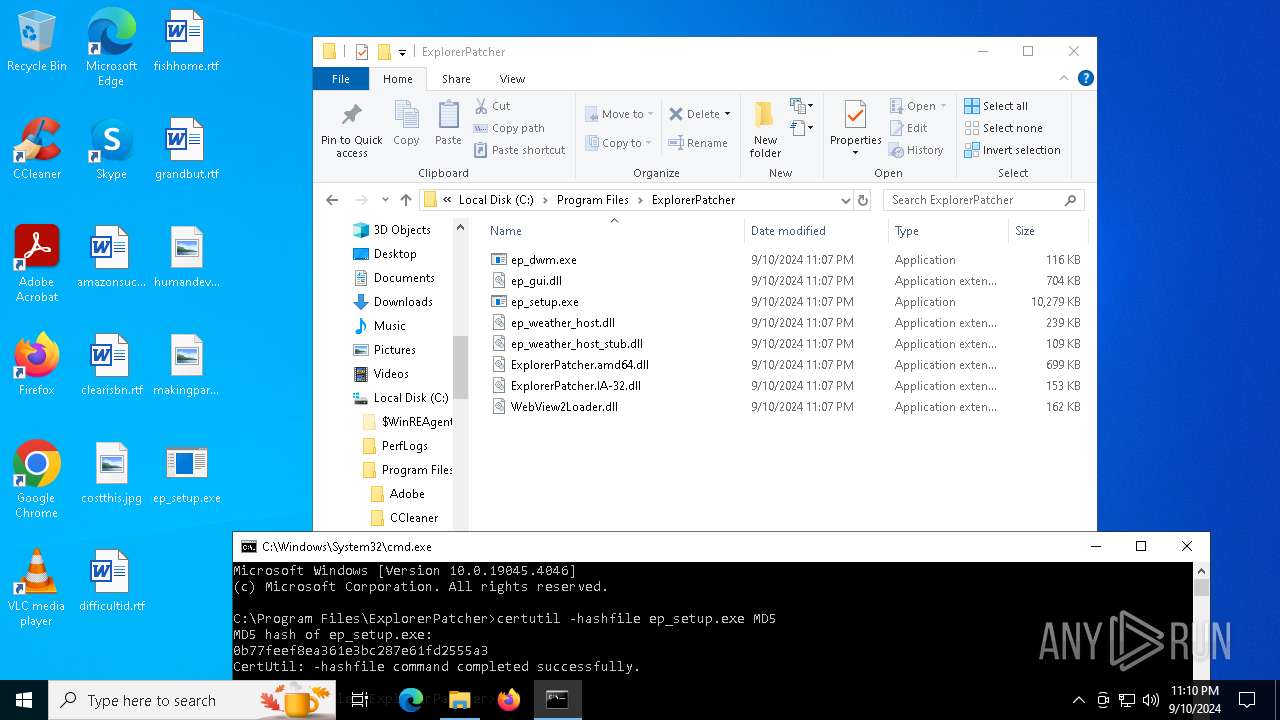Viewport: 1280px width, 720px height.
Task: Go back in Explorer navigation
Action: click(x=333, y=200)
